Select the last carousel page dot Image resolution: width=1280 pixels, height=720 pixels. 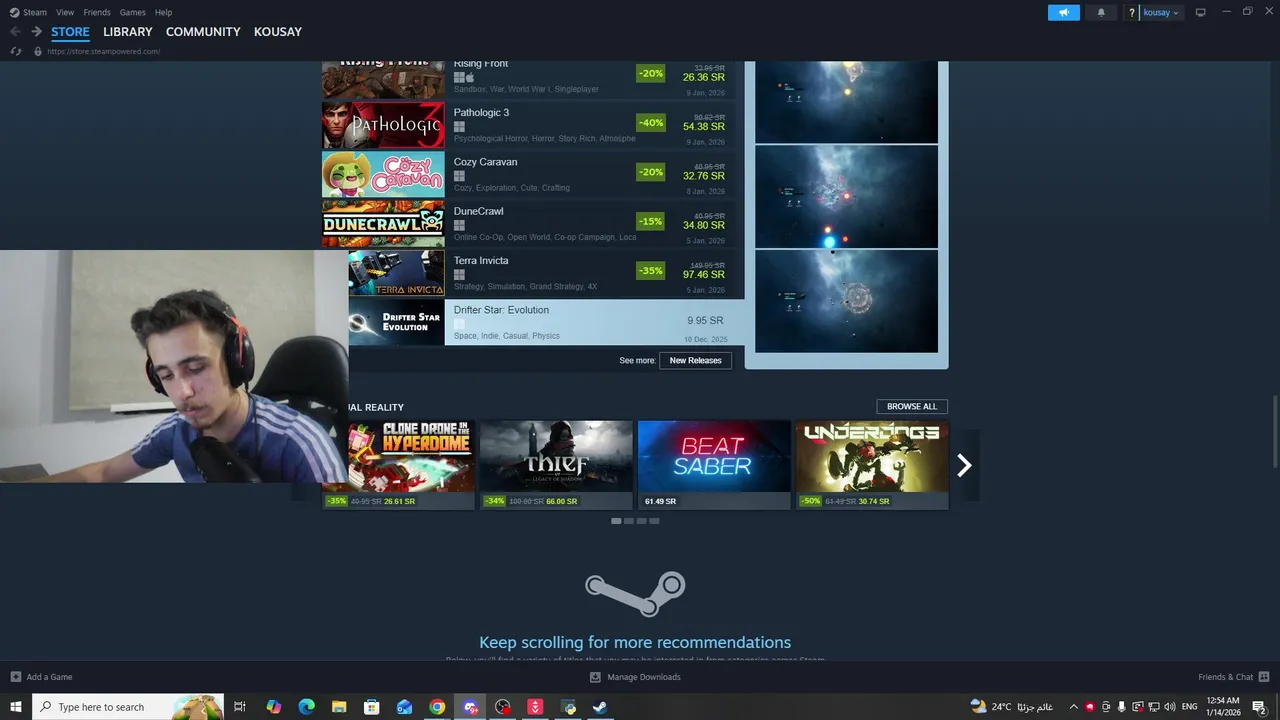coord(654,521)
